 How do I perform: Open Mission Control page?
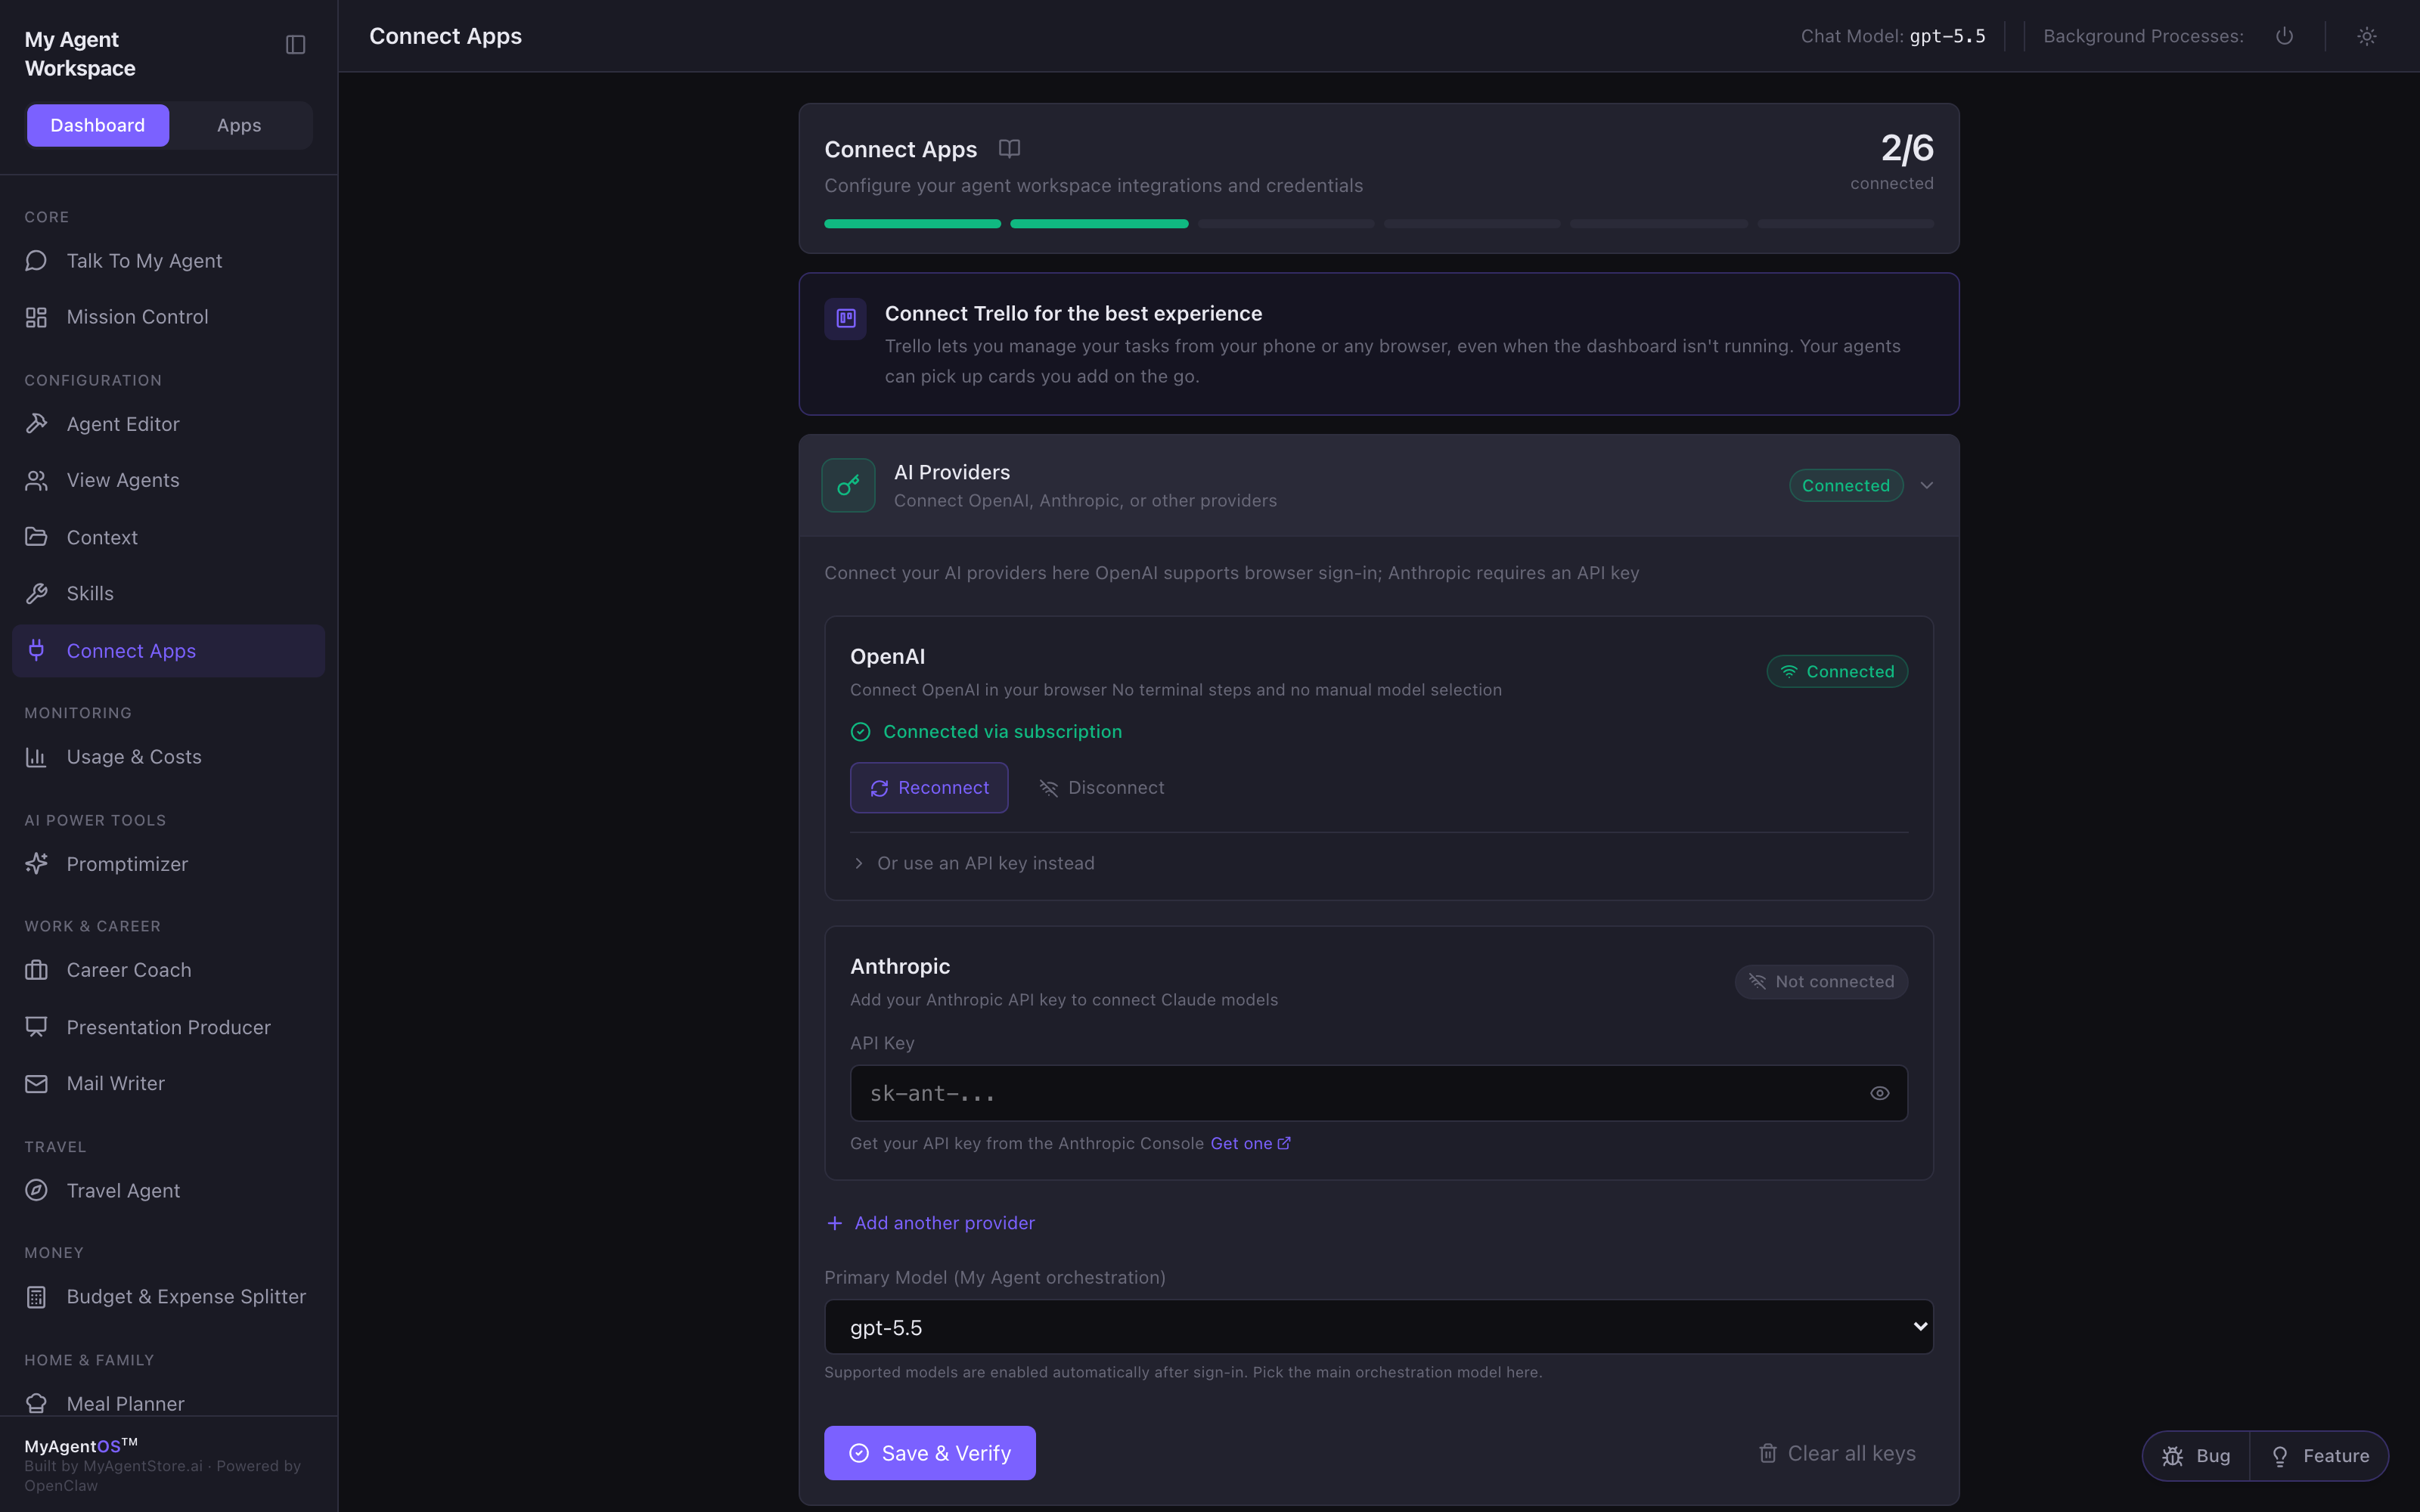pyautogui.click(x=168, y=317)
